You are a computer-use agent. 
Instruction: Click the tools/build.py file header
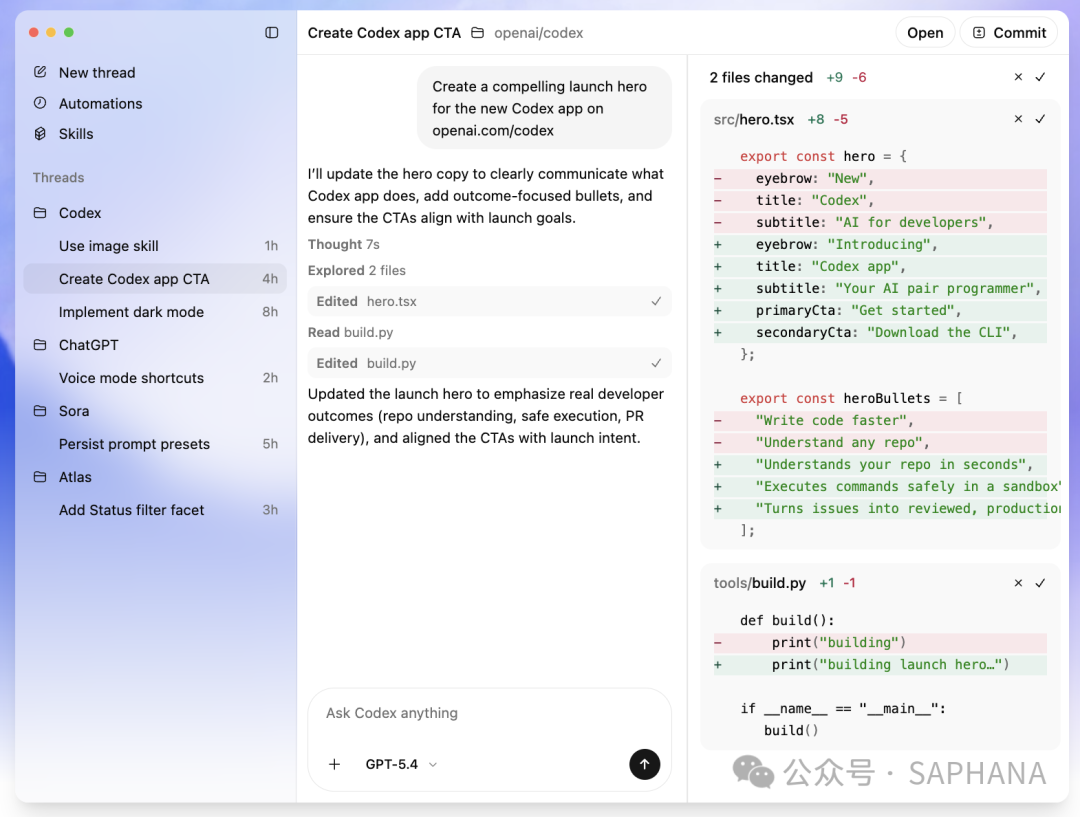coord(760,583)
